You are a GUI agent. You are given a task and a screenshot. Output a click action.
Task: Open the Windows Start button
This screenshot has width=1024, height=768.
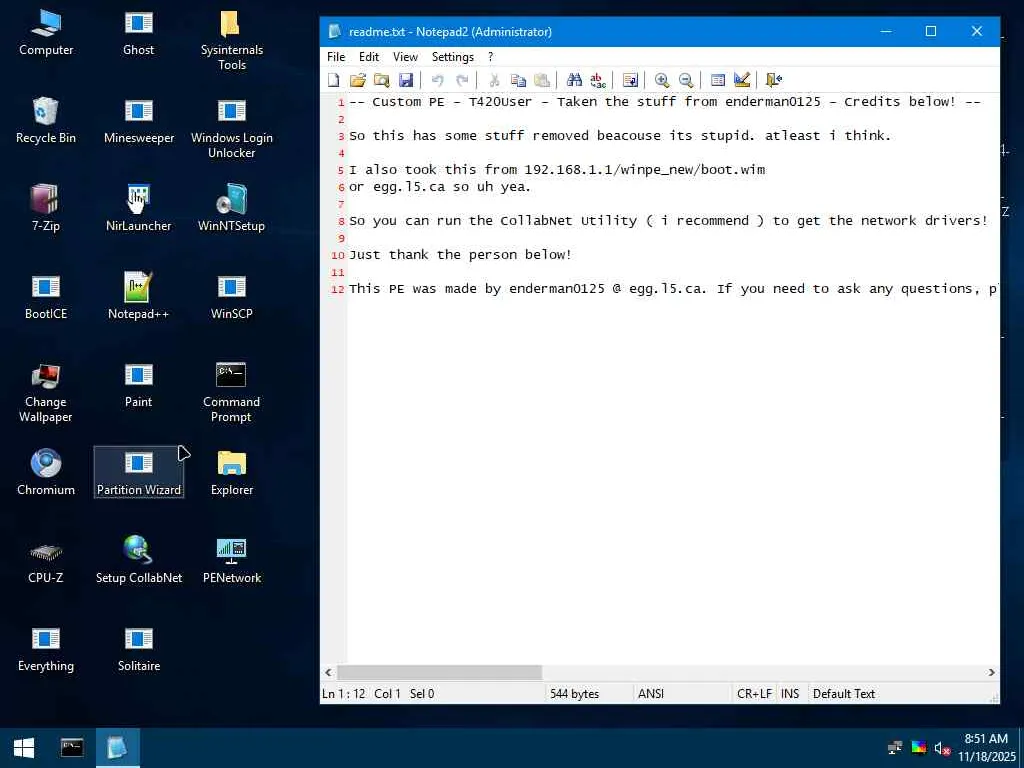24,748
